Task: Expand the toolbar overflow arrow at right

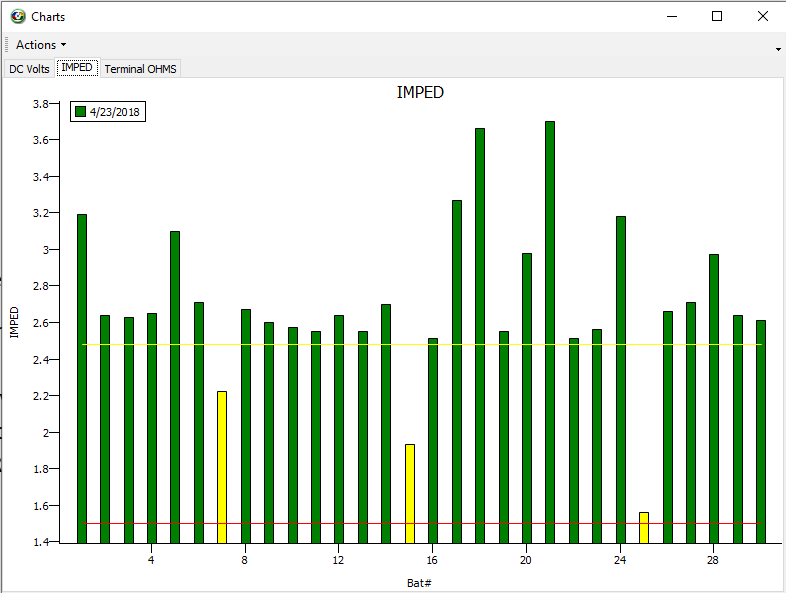Action: coord(778,48)
